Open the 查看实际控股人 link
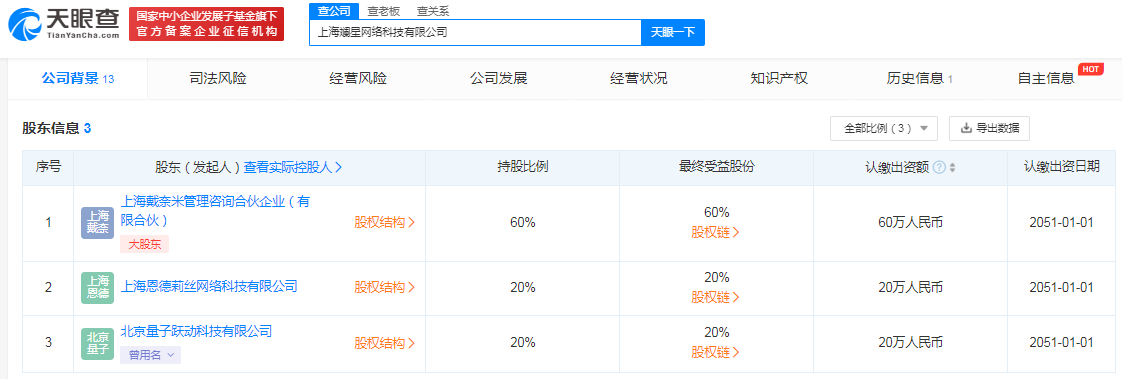 click(293, 167)
